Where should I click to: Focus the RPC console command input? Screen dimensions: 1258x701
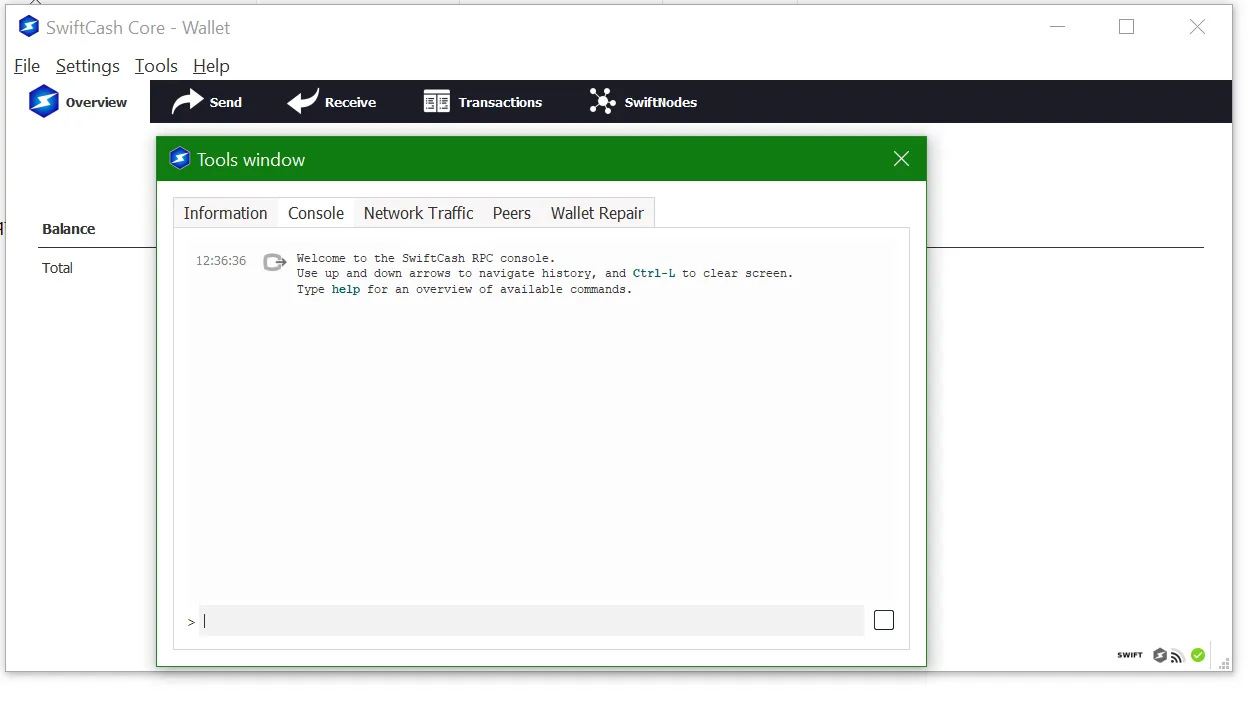coord(531,620)
